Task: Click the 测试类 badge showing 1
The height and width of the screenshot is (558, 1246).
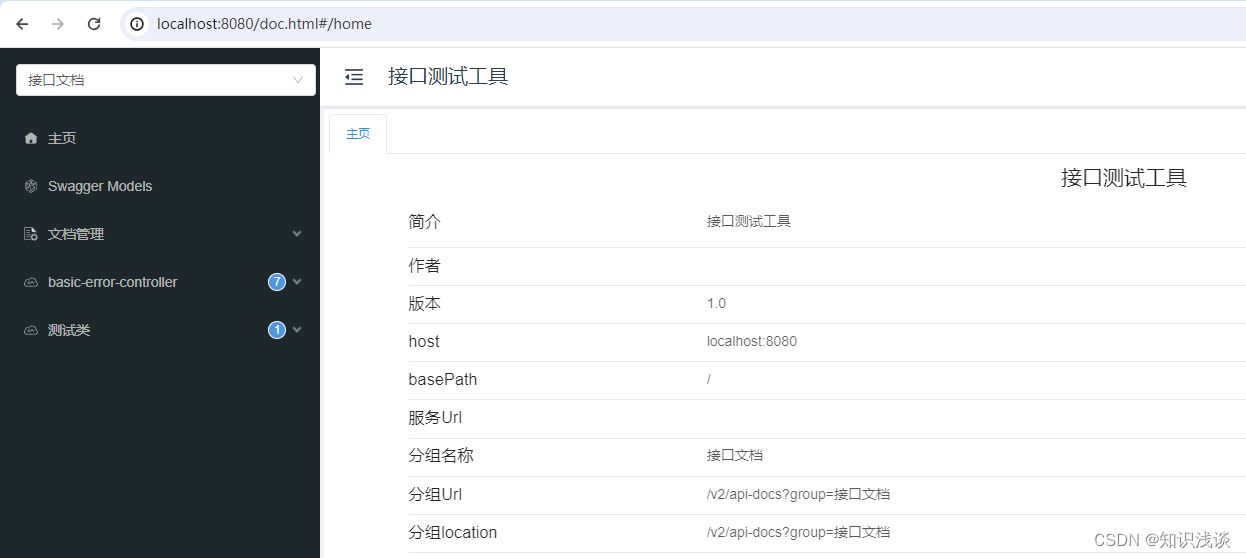Action: click(277, 330)
